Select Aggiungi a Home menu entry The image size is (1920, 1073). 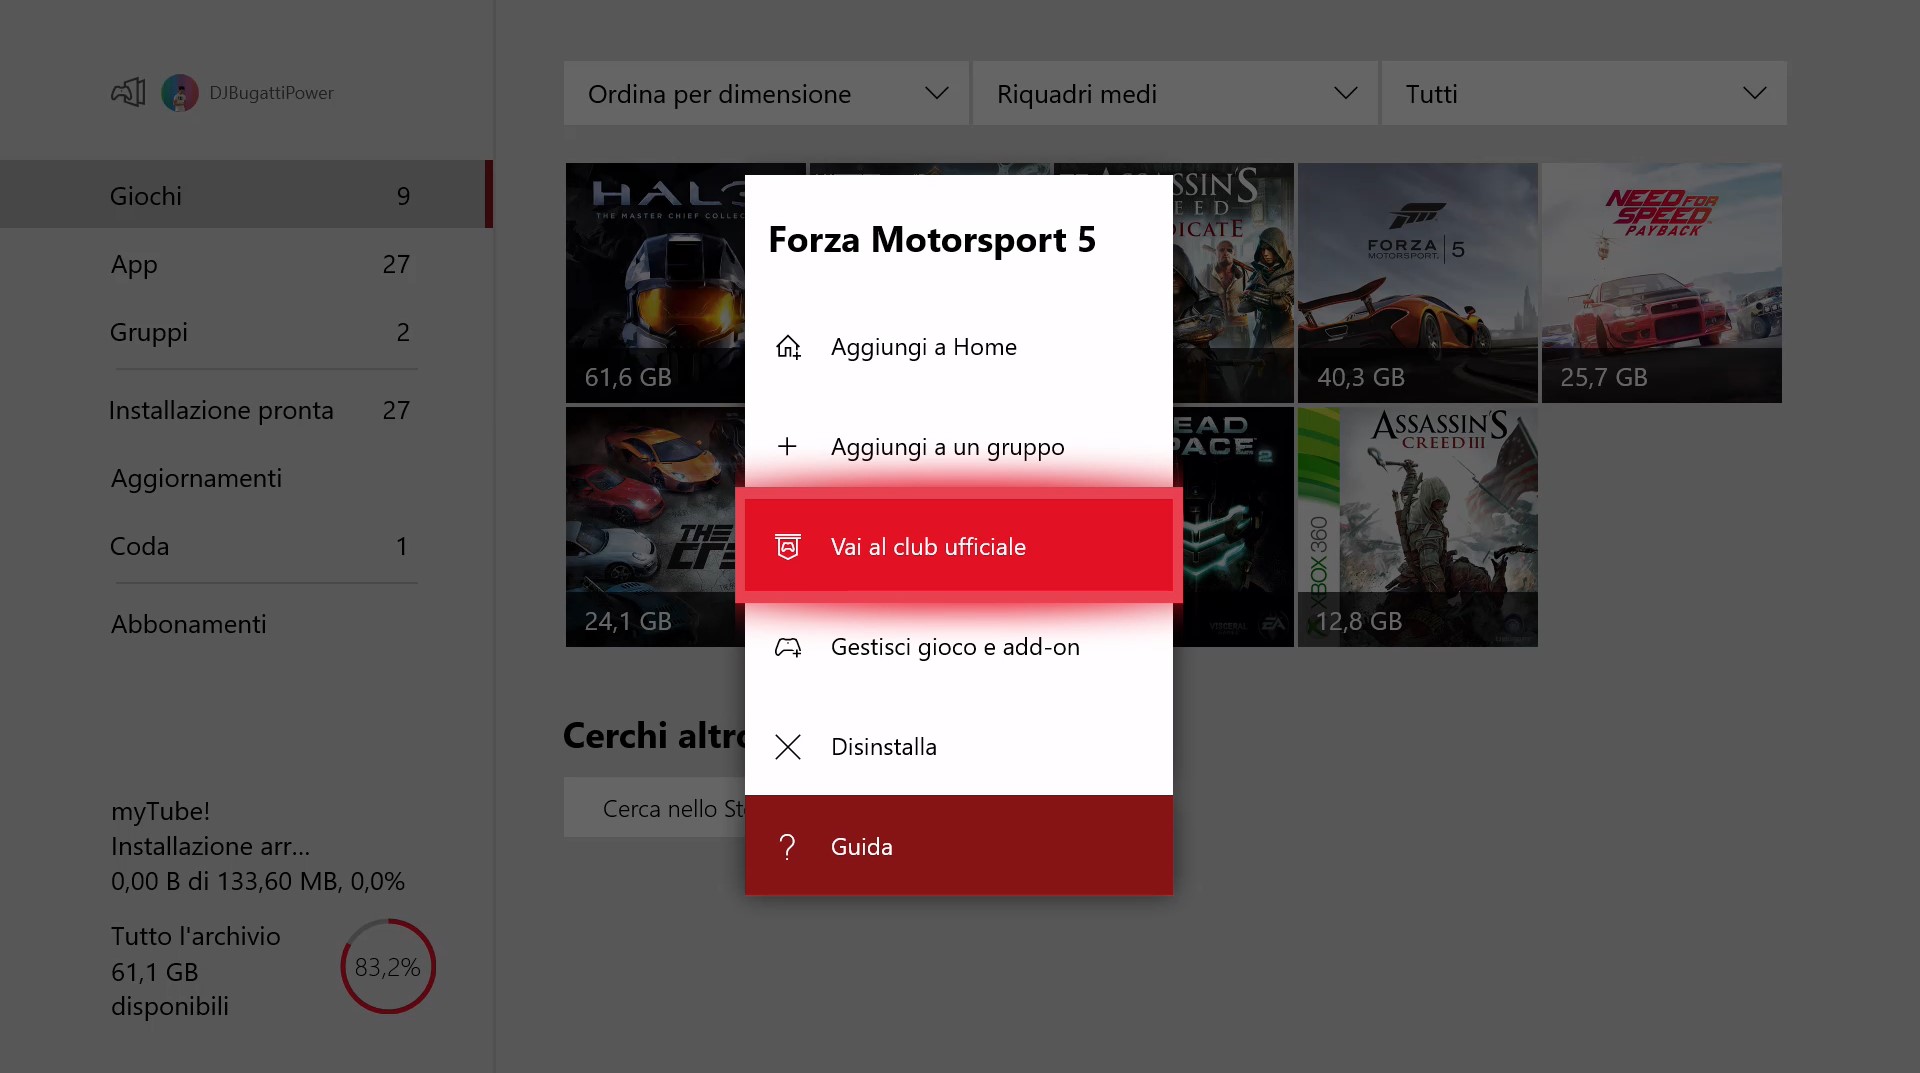pos(959,347)
